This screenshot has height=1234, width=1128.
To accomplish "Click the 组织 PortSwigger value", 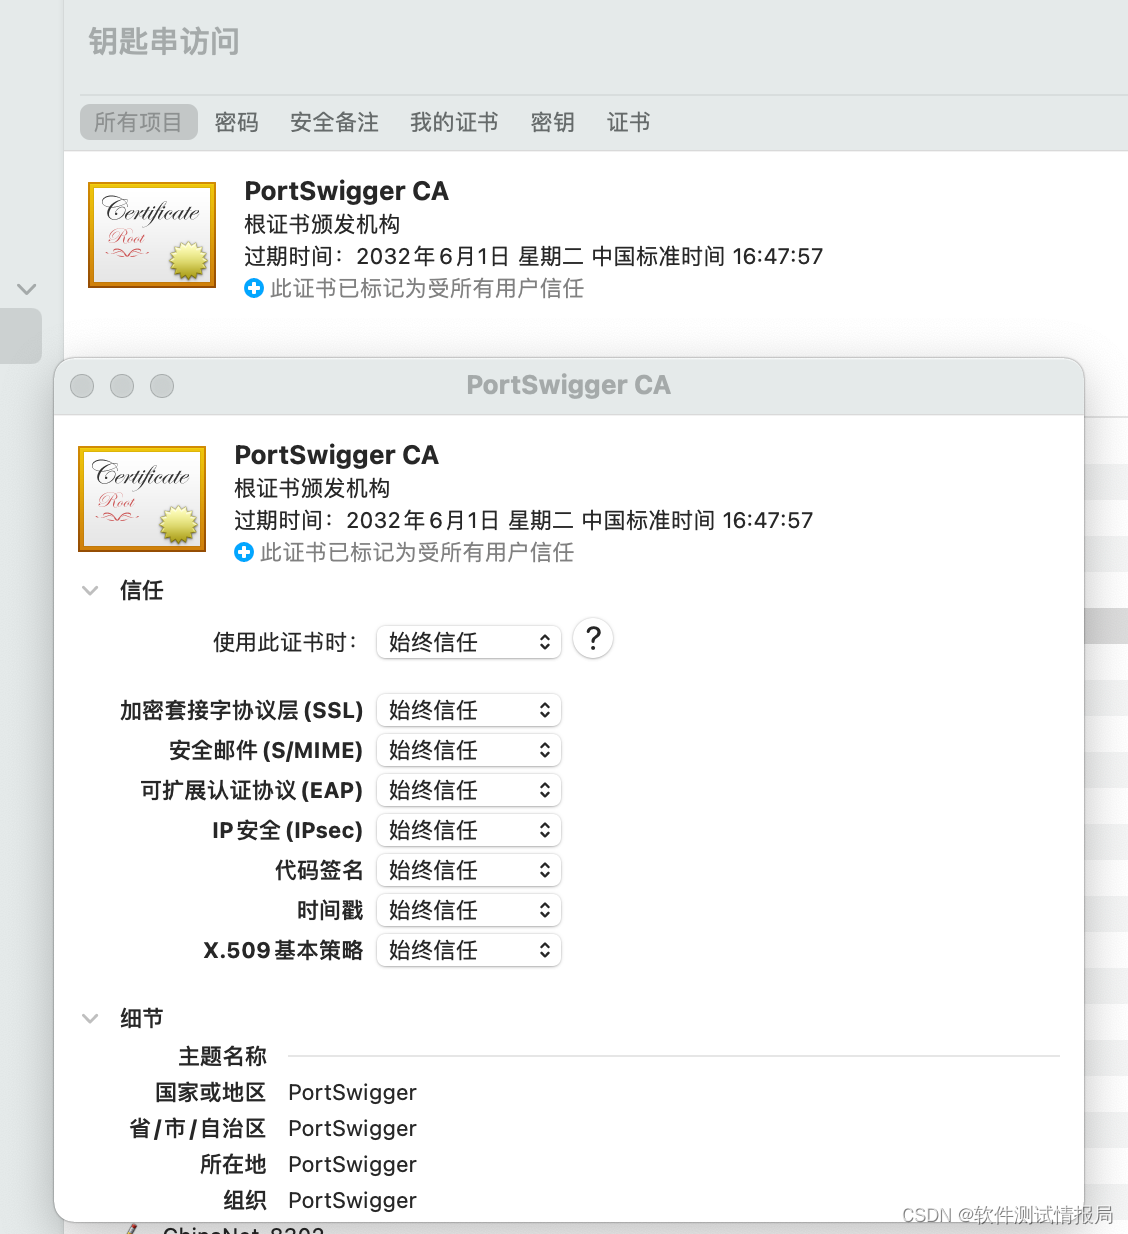I will pyautogui.click(x=352, y=1200).
